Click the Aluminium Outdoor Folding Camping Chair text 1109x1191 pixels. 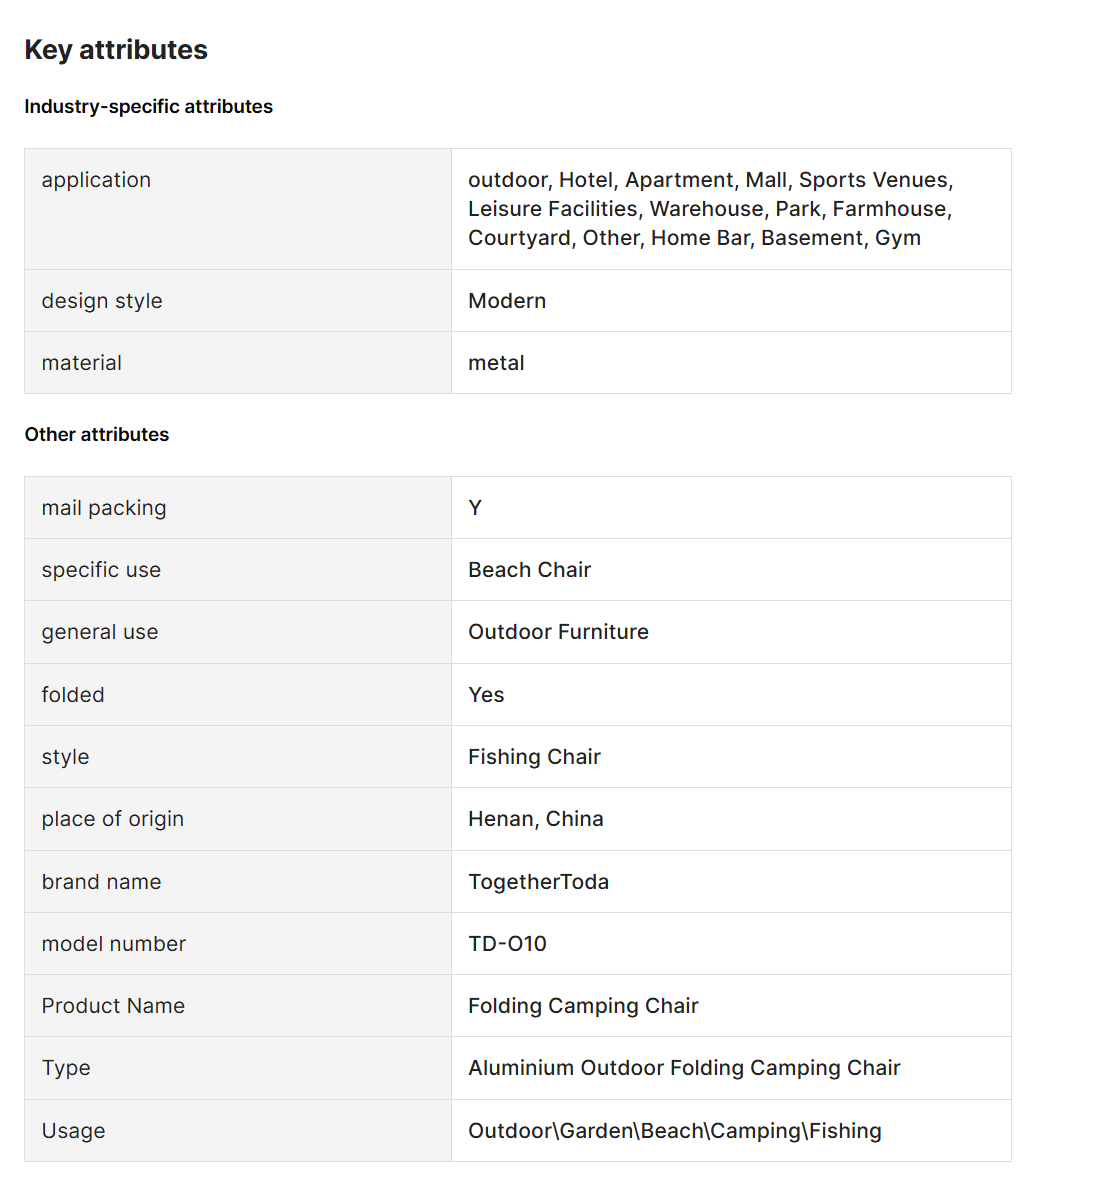pos(684,1068)
